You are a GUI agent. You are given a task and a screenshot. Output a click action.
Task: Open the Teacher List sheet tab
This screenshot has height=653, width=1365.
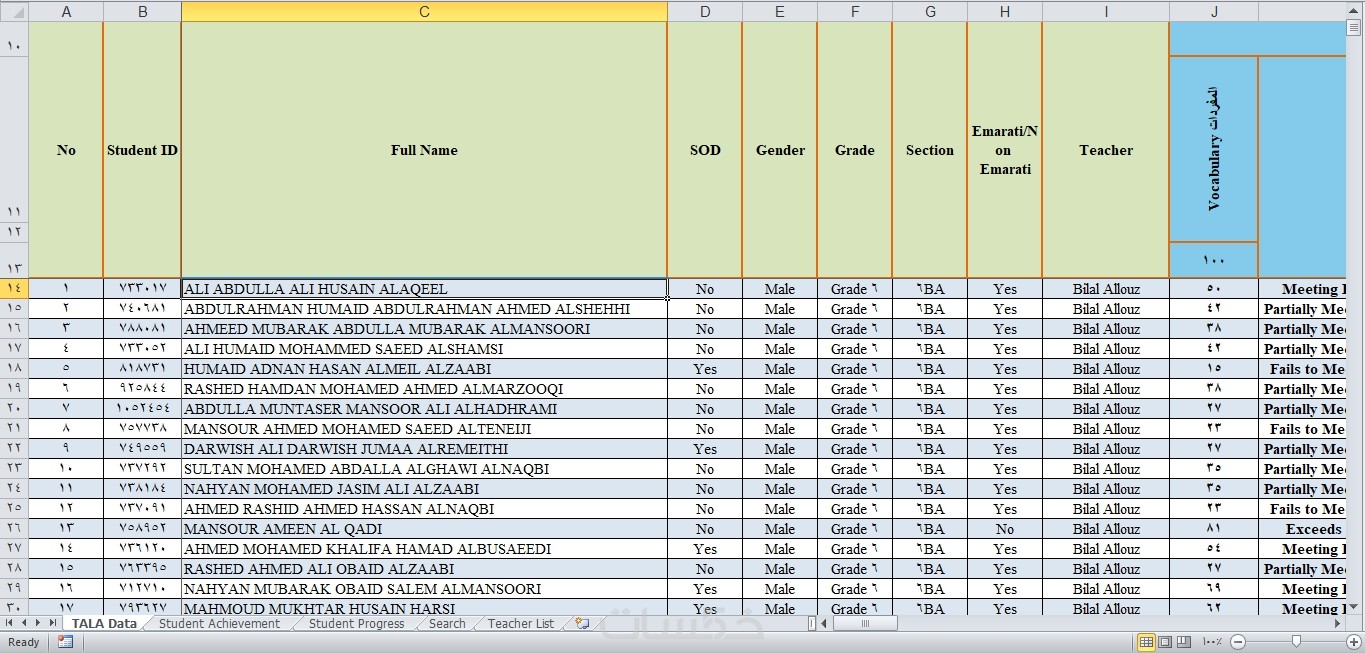[x=520, y=623]
